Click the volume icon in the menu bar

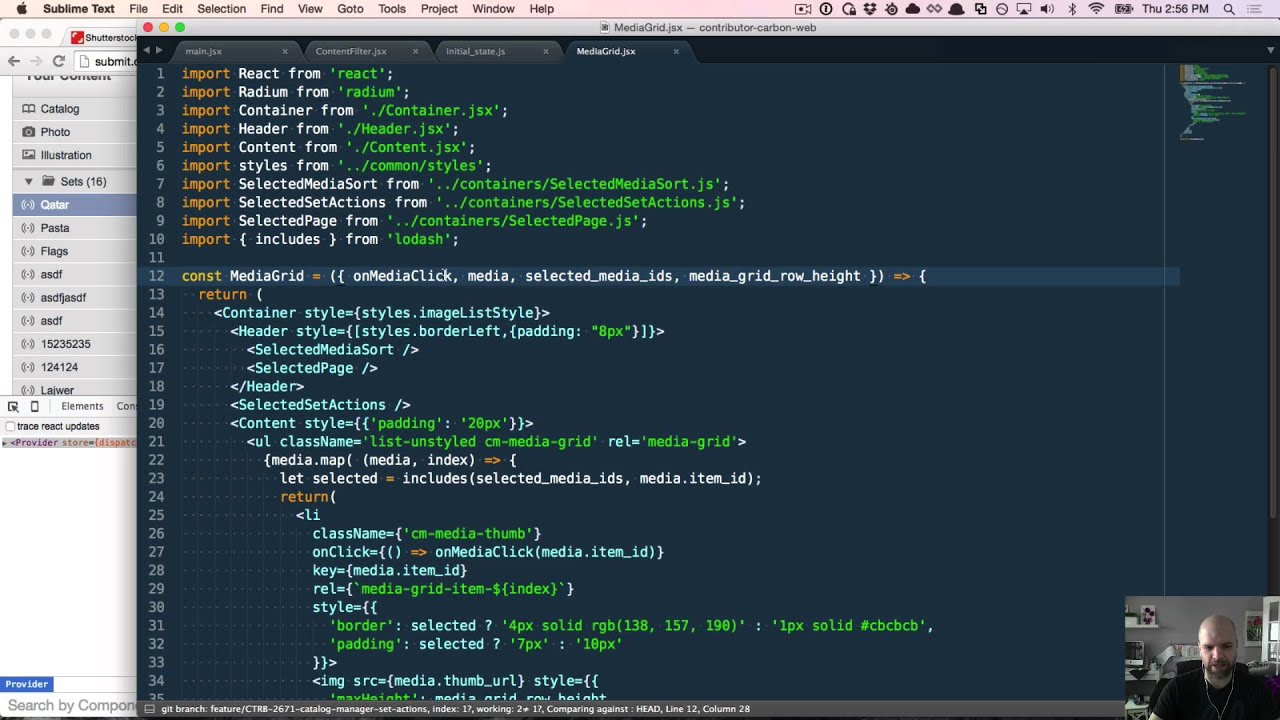tap(1047, 9)
